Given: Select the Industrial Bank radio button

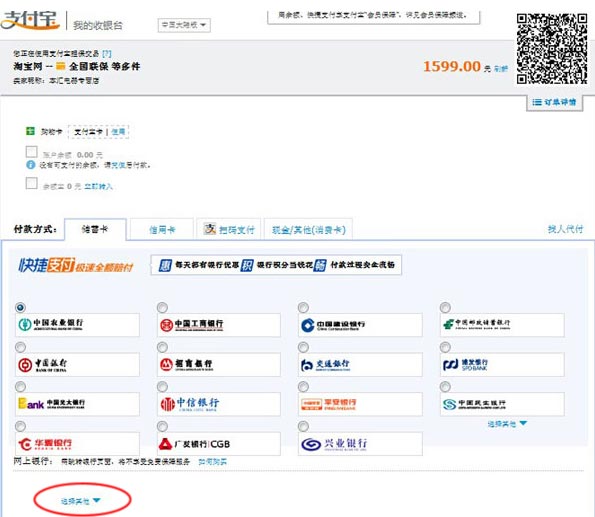Looking at the screenshot, I should (x=303, y=426).
